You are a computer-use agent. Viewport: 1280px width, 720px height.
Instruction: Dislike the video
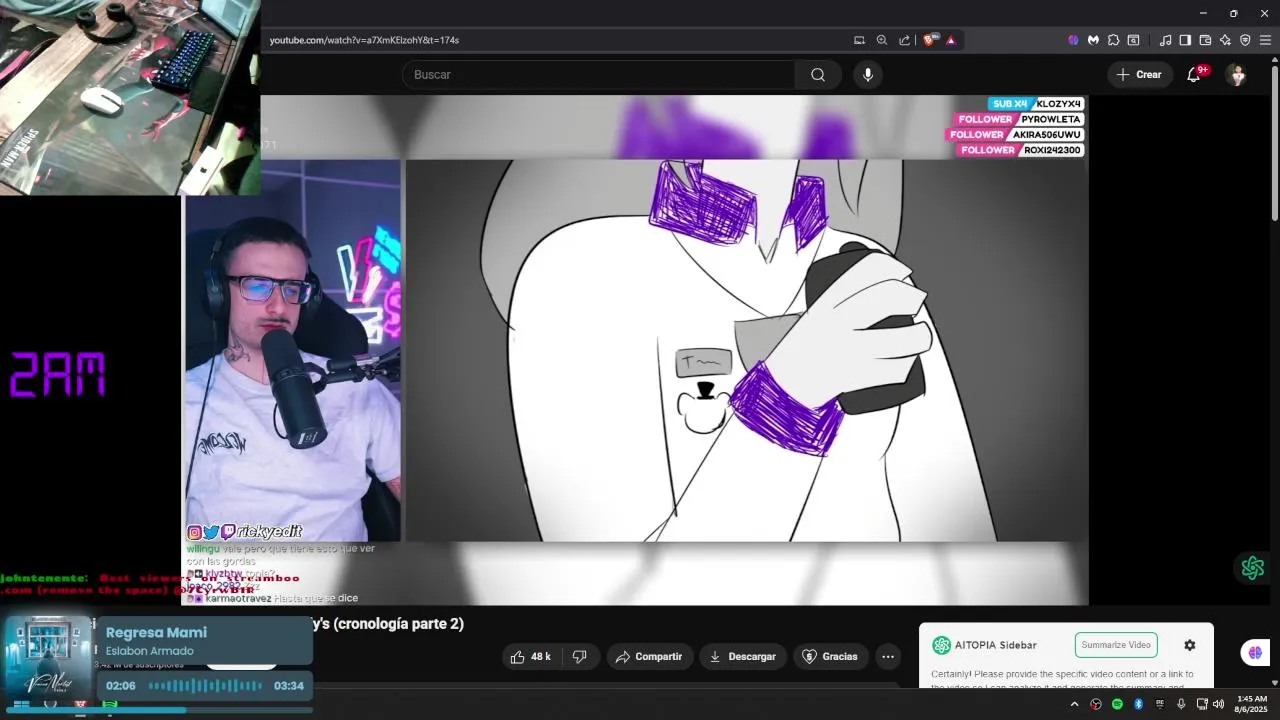click(579, 657)
